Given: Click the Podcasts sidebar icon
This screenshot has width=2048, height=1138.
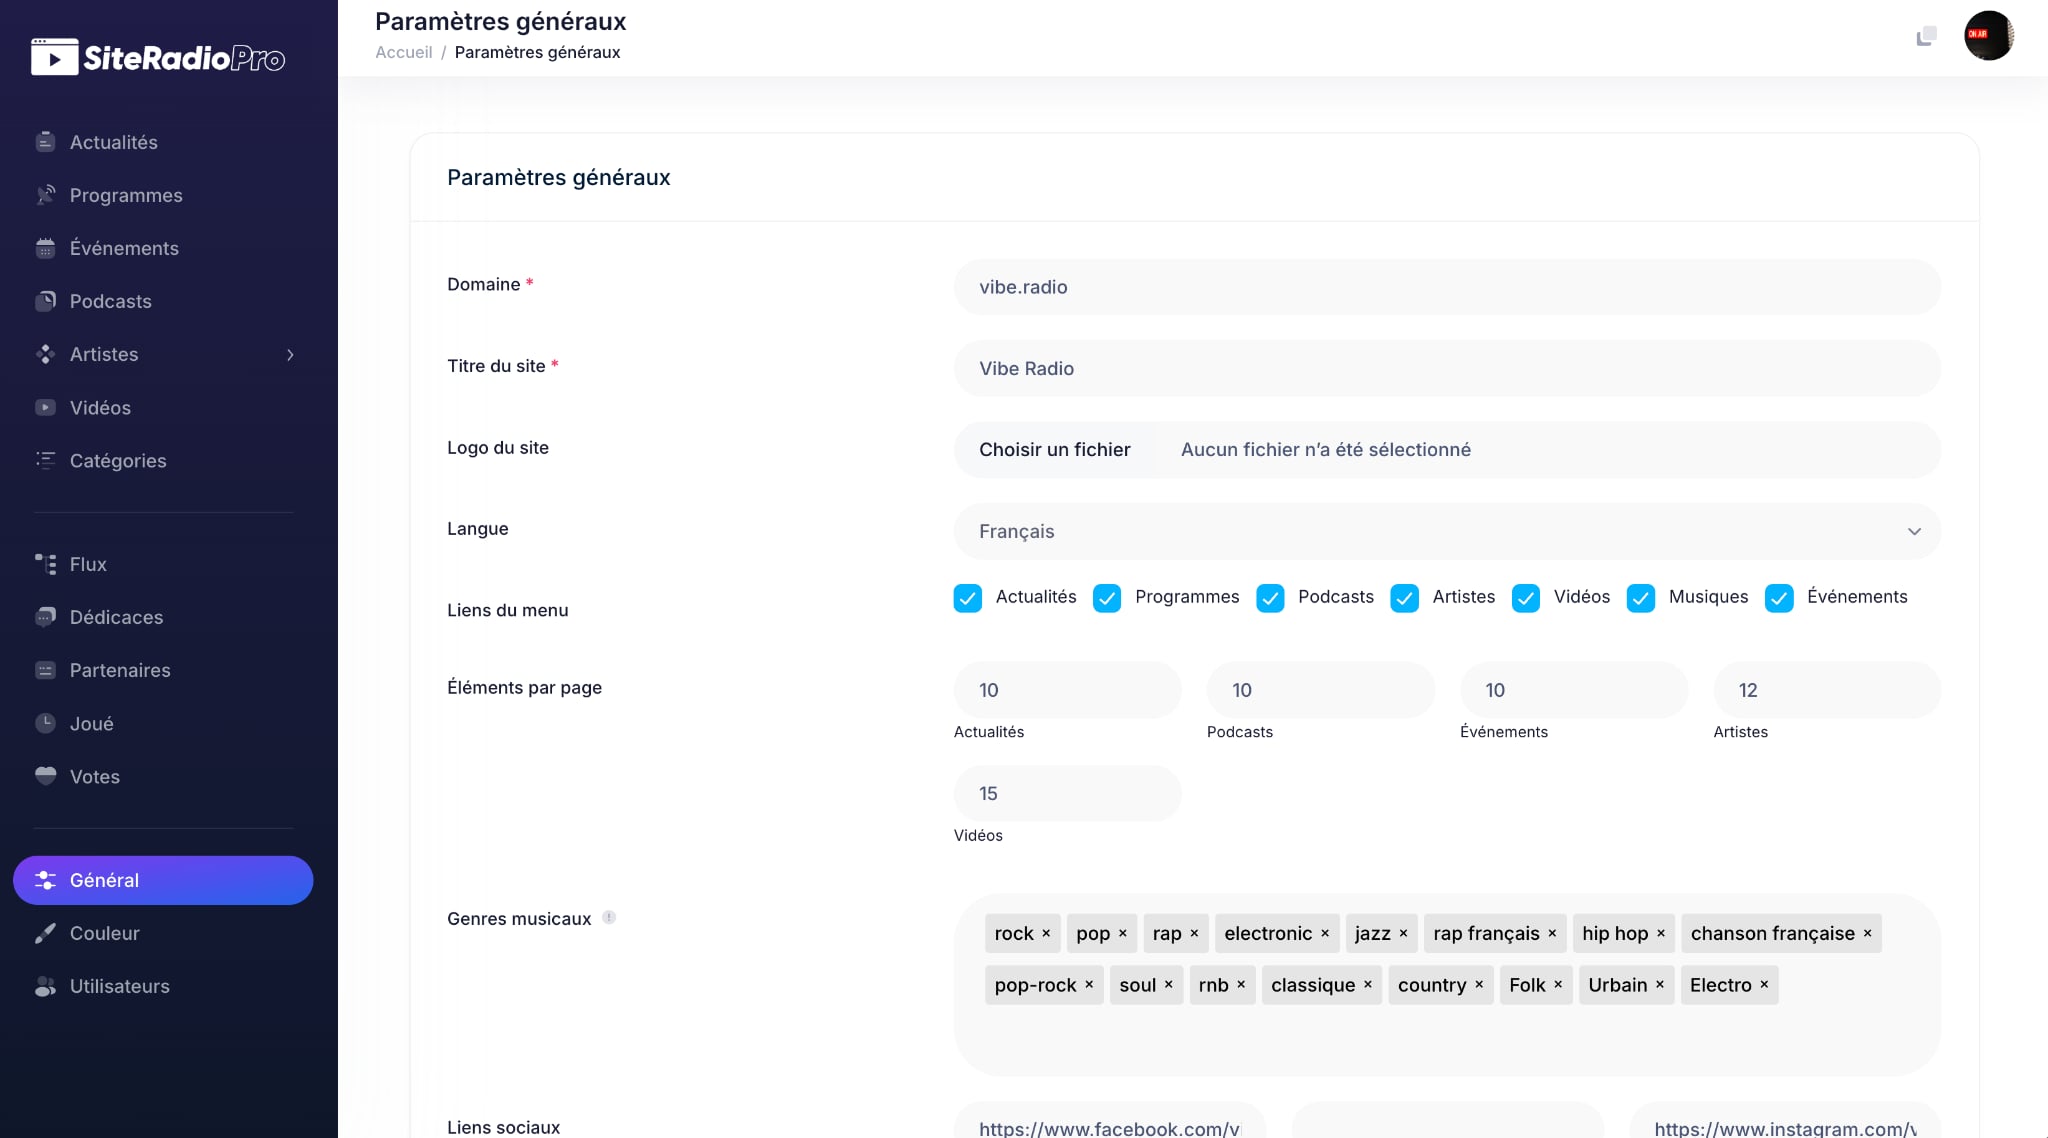Looking at the screenshot, I should click(x=45, y=301).
